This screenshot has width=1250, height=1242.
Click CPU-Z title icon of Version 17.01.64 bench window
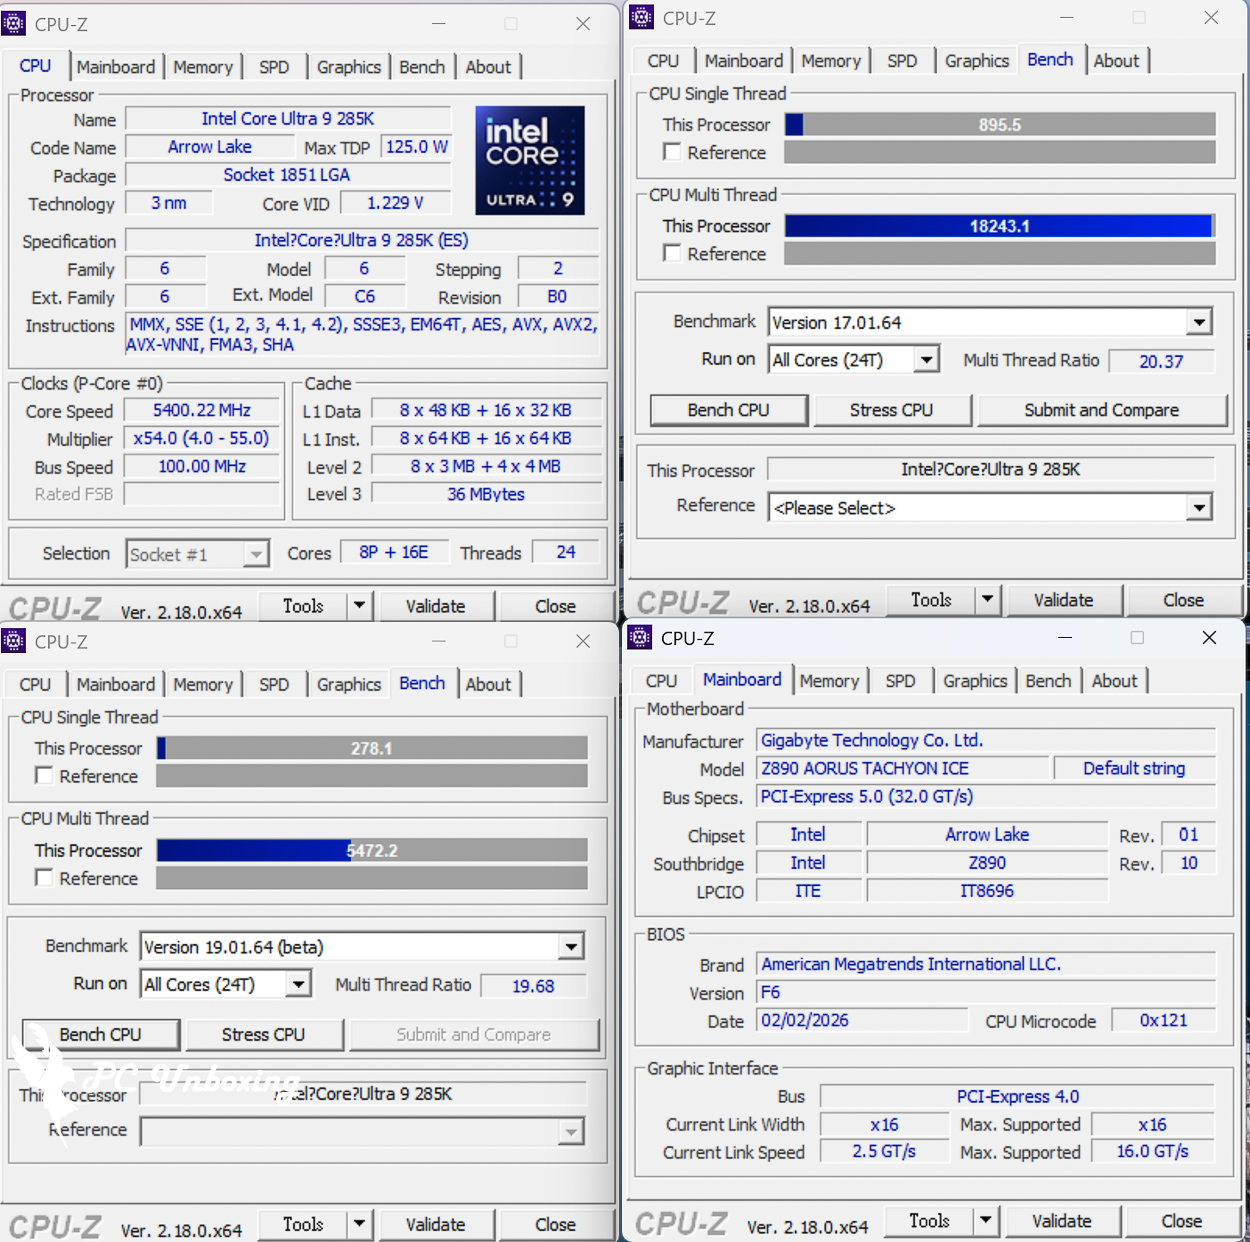641,17
